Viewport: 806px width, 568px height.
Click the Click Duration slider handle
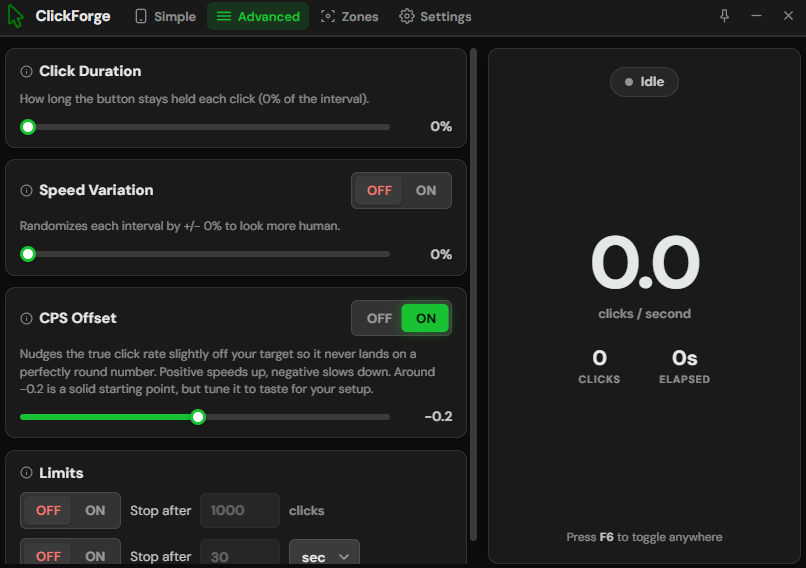[x=28, y=127]
